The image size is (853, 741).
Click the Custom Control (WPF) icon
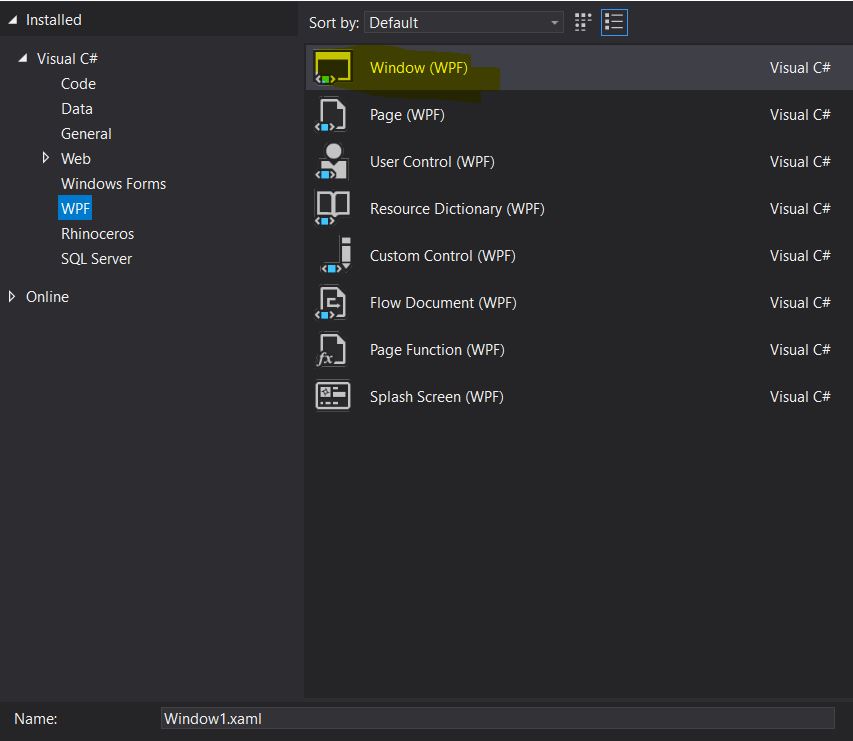tap(331, 255)
